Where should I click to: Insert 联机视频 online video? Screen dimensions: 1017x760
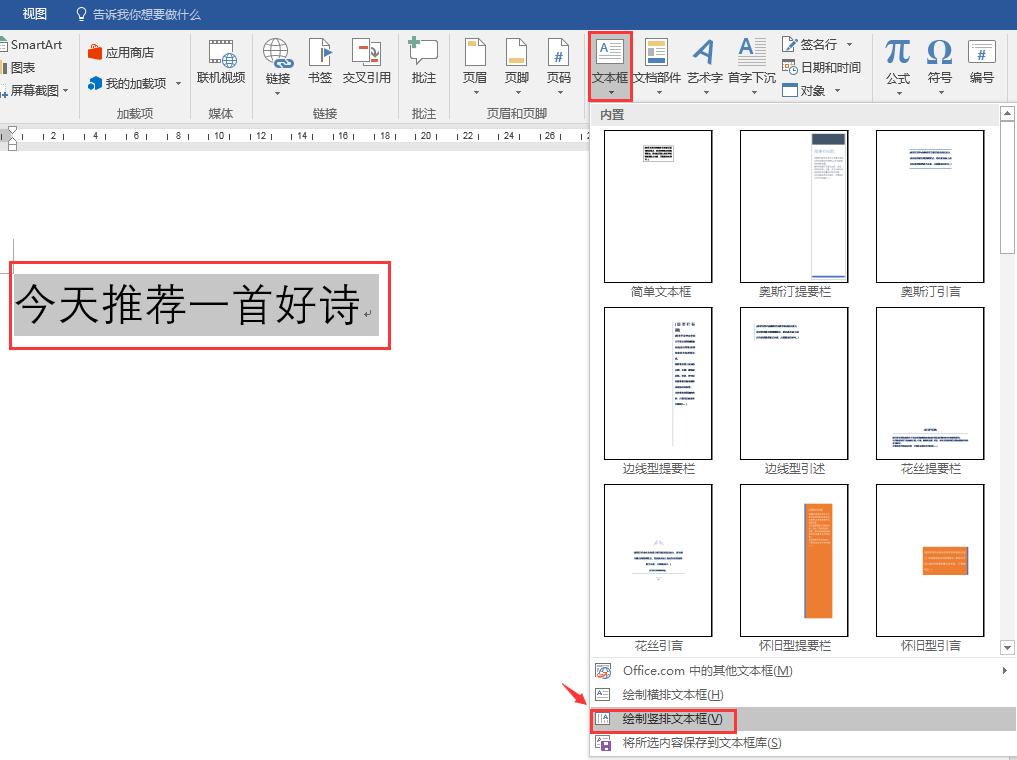(x=221, y=62)
